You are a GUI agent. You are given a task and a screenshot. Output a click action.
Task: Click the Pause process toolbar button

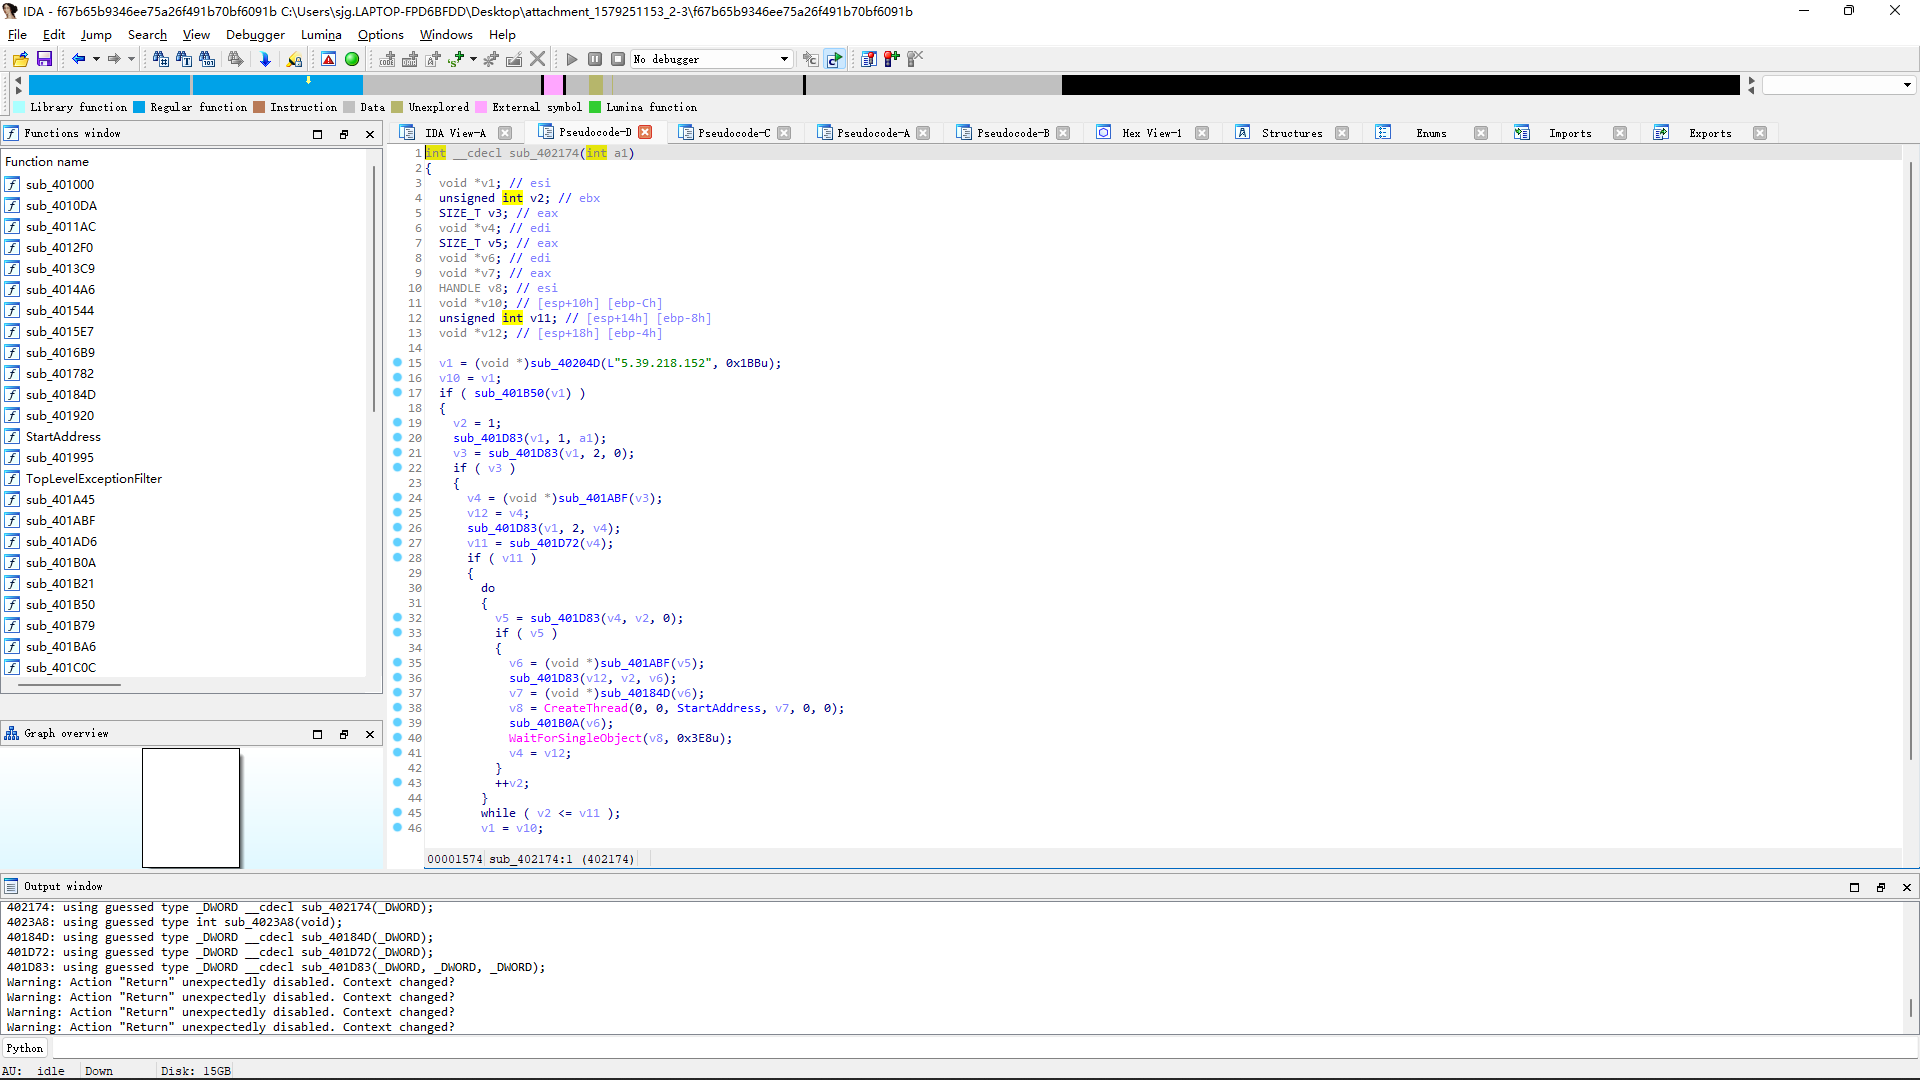coord(595,60)
